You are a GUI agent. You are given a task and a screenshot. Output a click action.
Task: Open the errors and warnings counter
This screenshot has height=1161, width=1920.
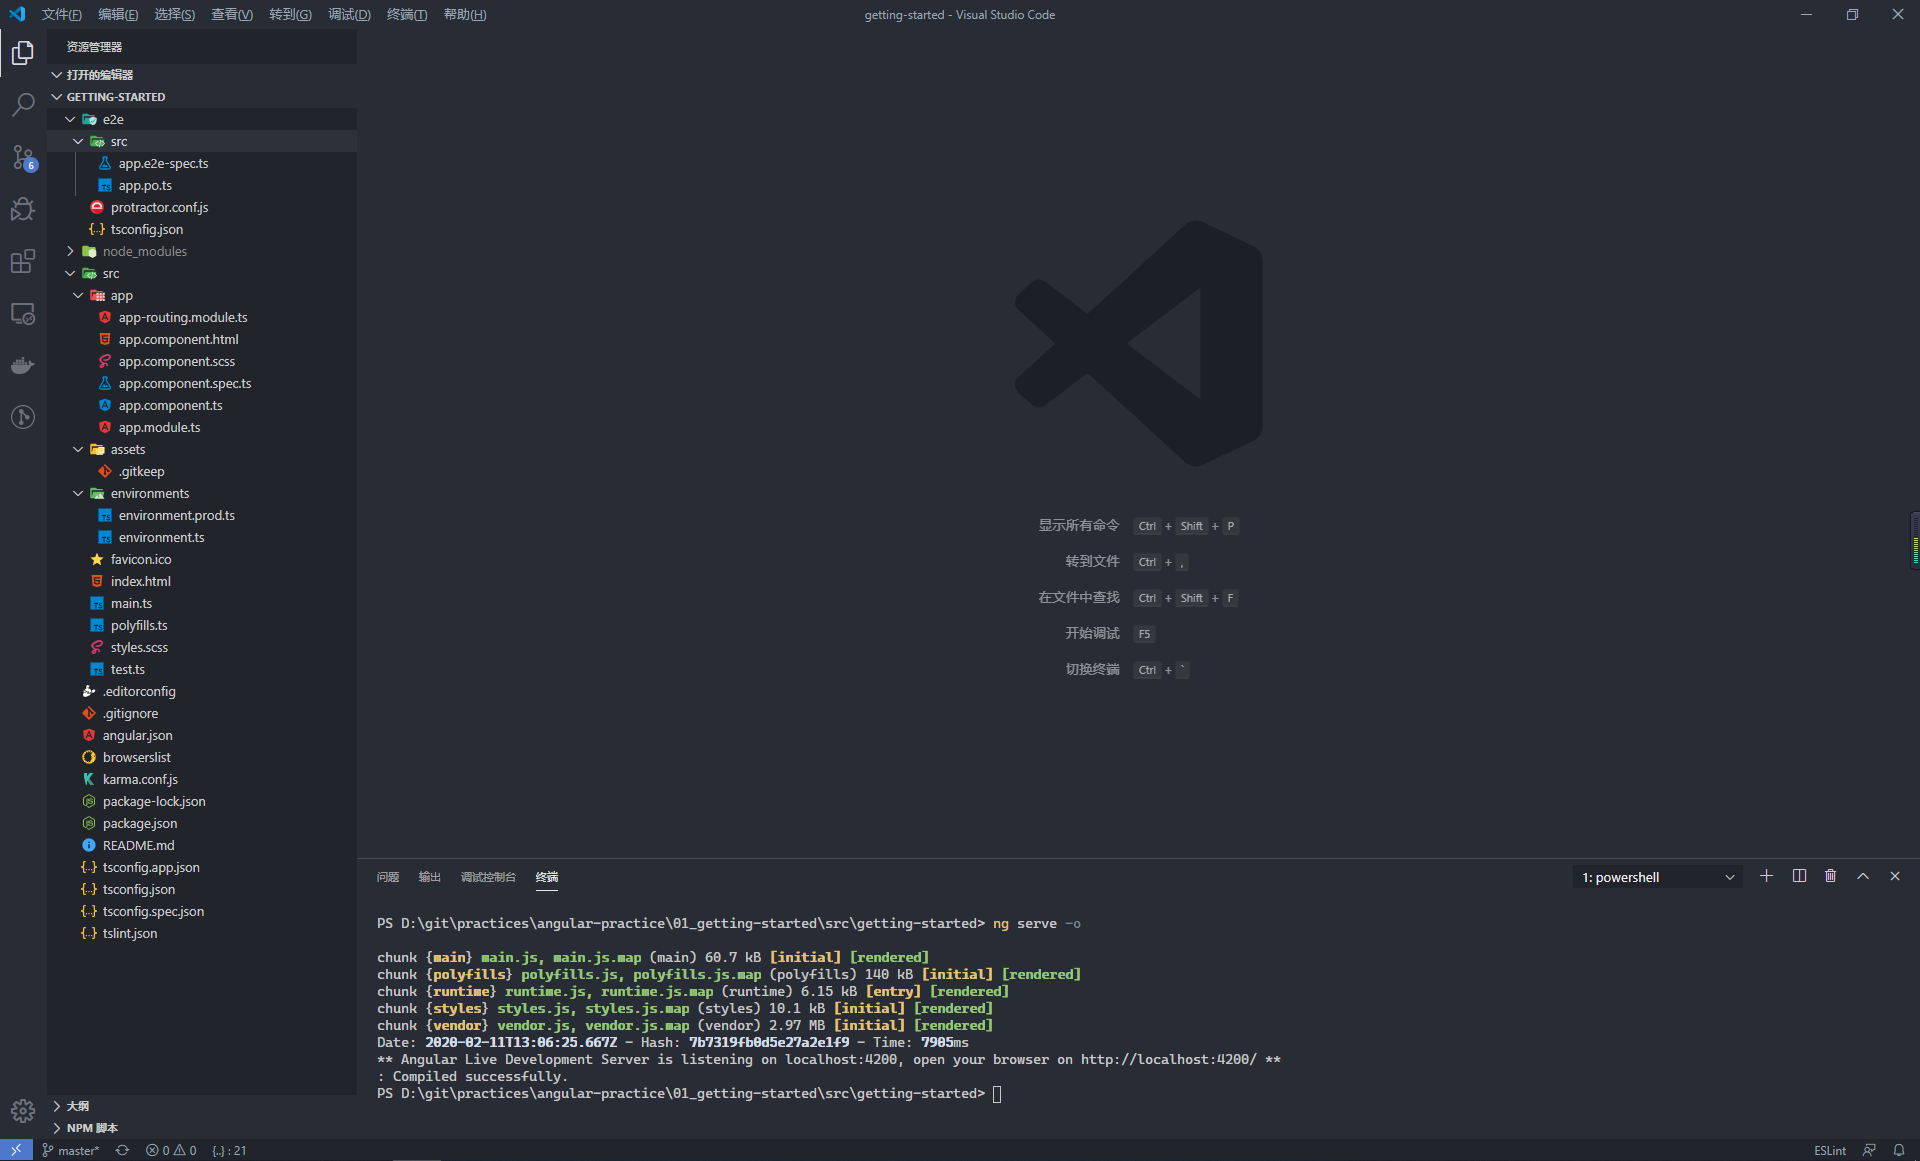click(171, 1150)
